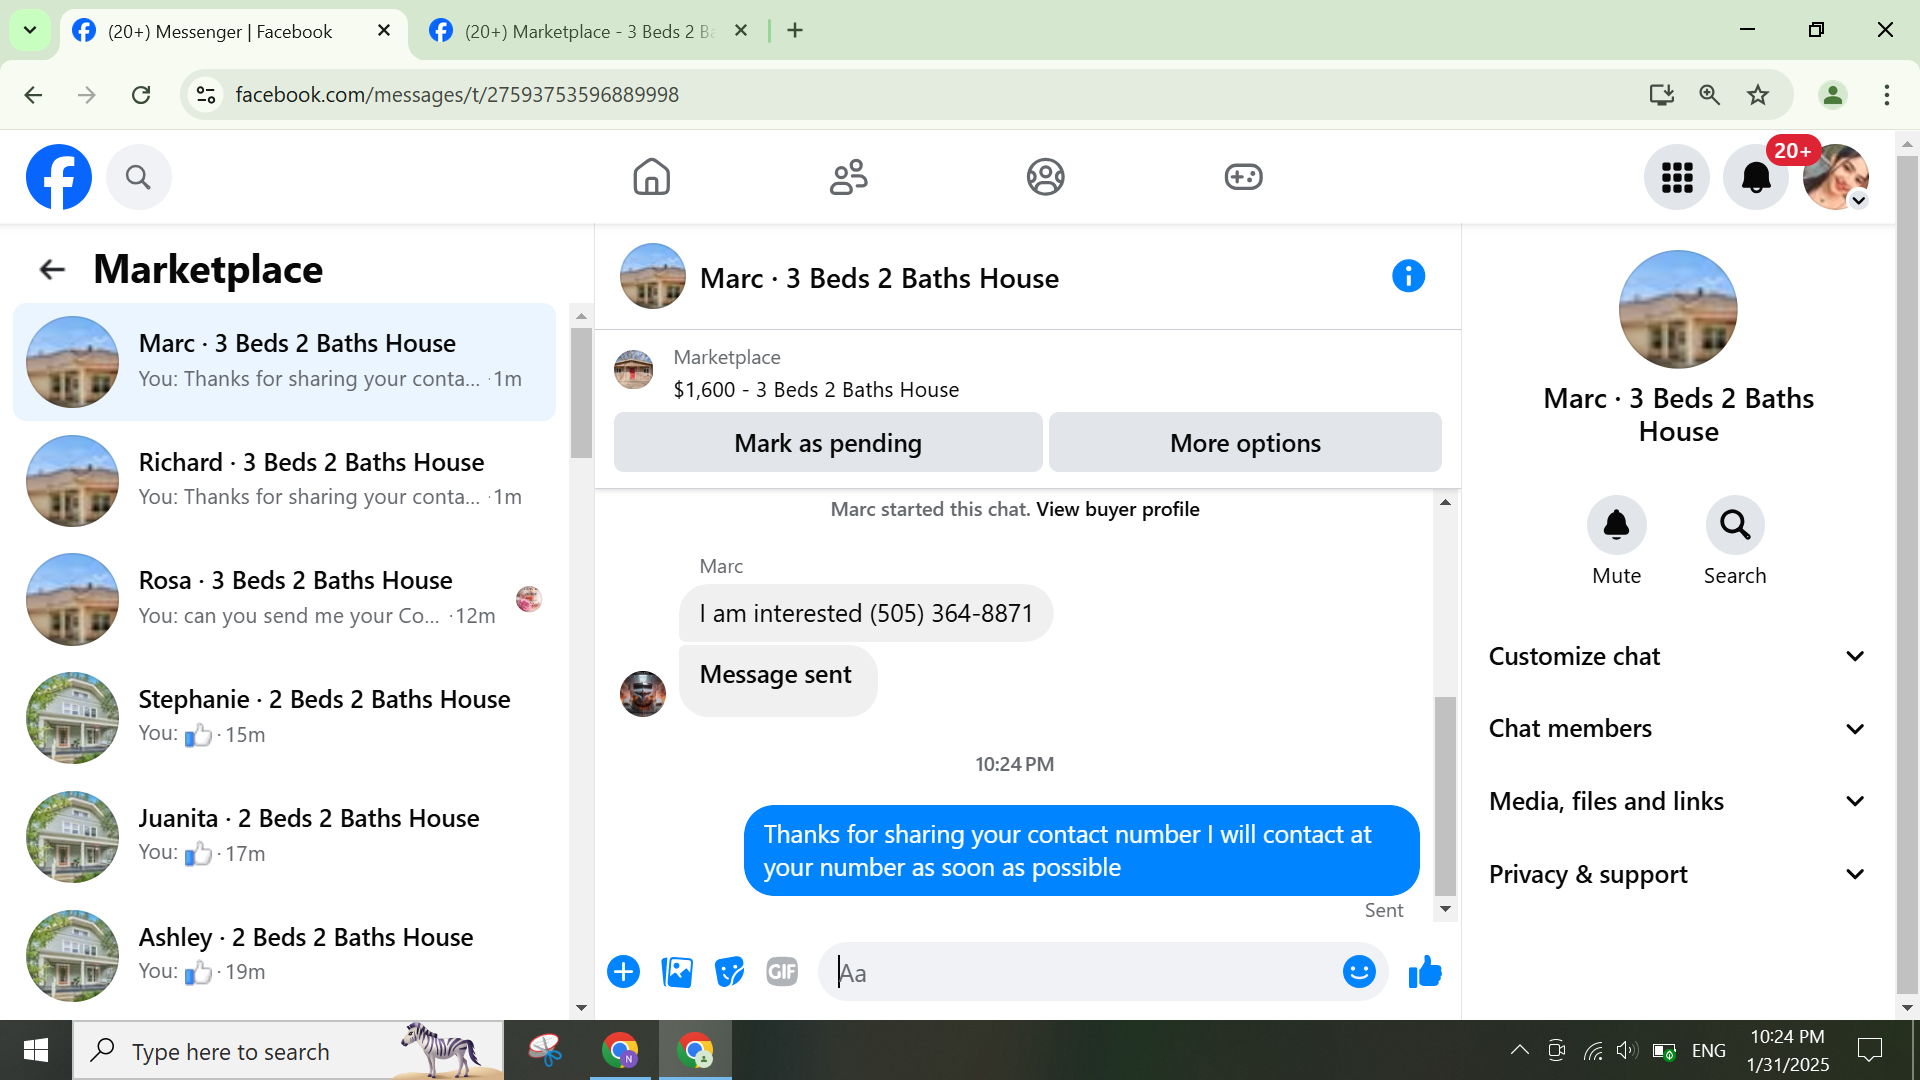Open Richard 3 Beds 2 Baths conversation
The image size is (1920, 1080).
pyautogui.click(x=284, y=481)
